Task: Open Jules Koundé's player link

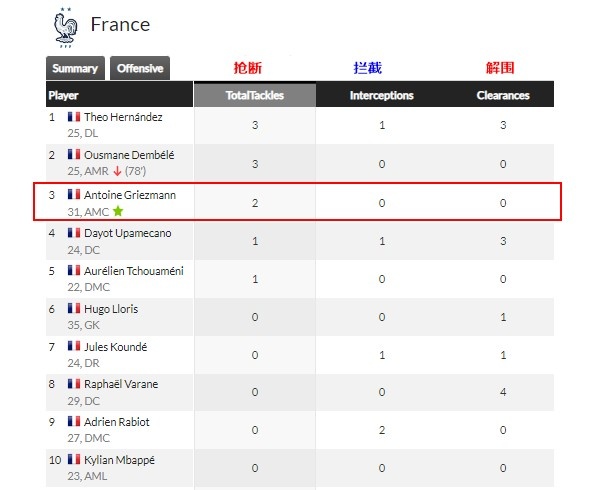Action: pyautogui.click(x=115, y=347)
